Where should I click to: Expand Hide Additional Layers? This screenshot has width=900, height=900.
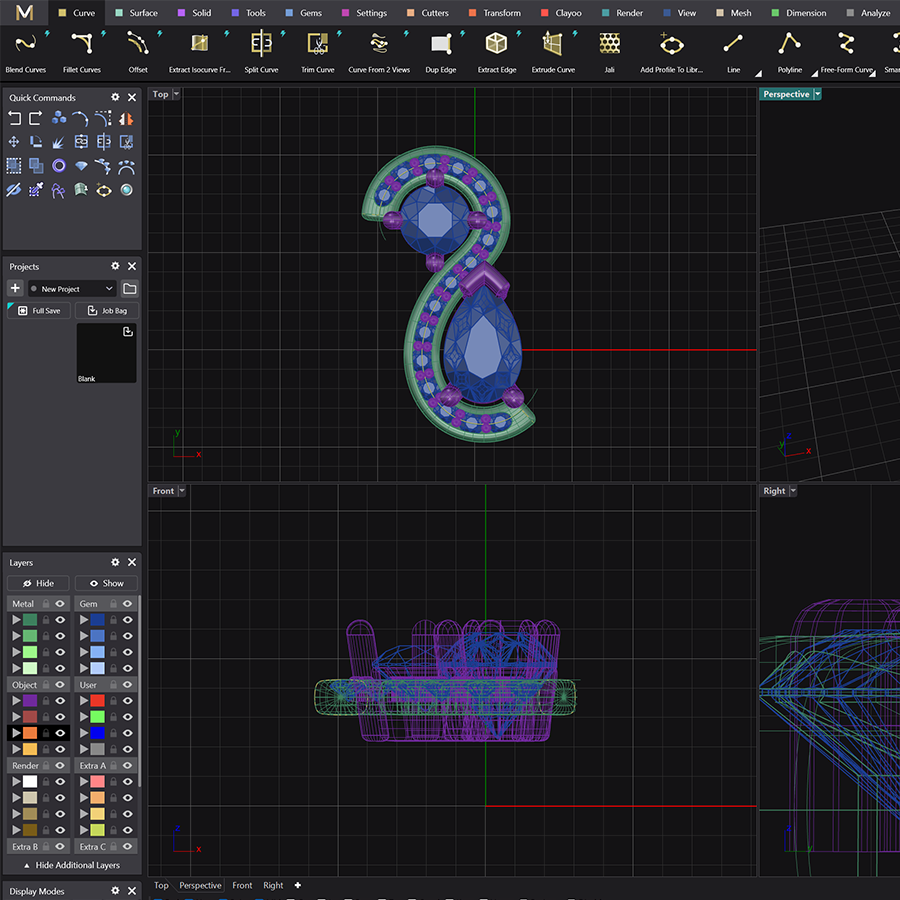(71, 865)
